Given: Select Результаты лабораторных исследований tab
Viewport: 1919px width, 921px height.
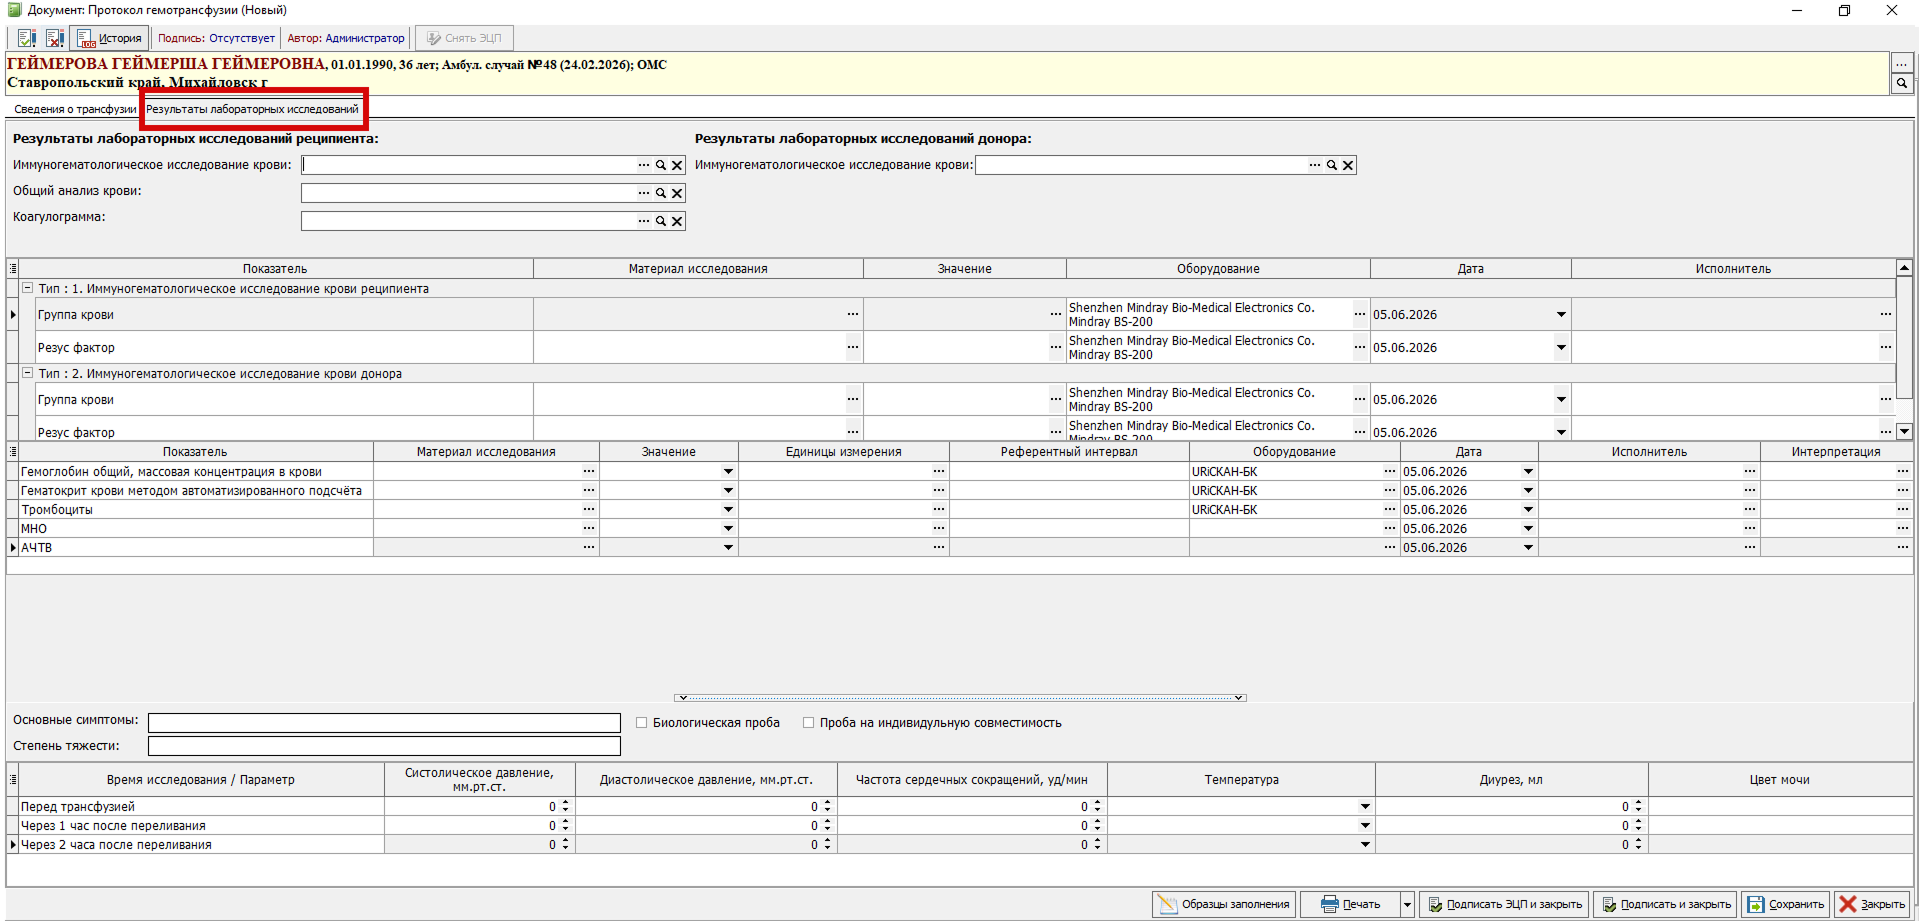Looking at the screenshot, I should [252, 109].
